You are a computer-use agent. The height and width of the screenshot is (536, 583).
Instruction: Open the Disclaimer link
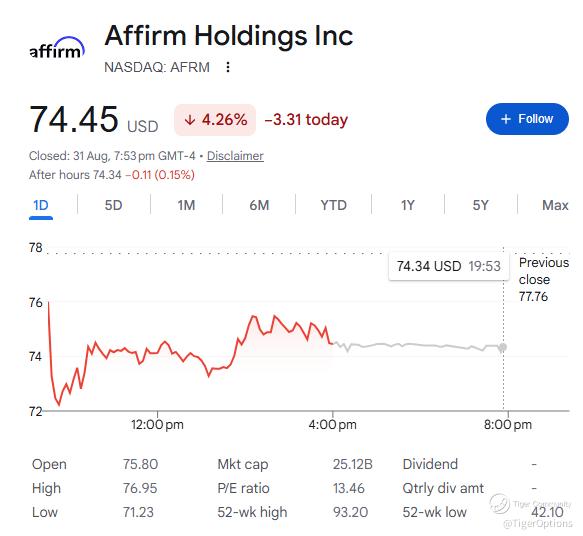tap(235, 156)
